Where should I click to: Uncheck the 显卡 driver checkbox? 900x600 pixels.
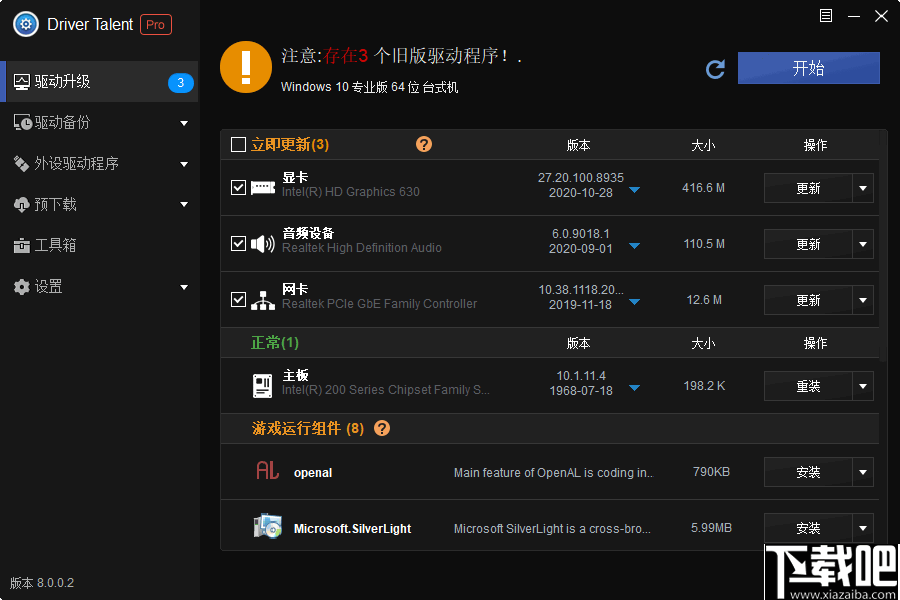pos(237,187)
